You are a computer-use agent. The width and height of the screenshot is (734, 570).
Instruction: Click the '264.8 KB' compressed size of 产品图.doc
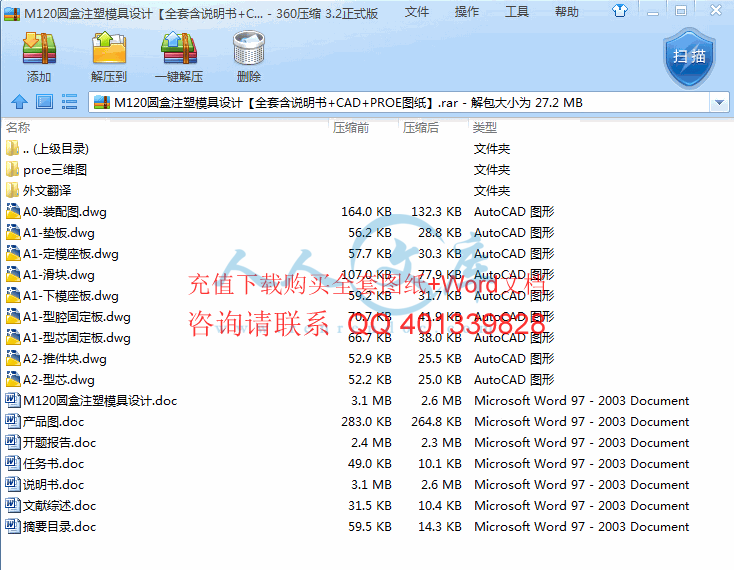[436, 422]
